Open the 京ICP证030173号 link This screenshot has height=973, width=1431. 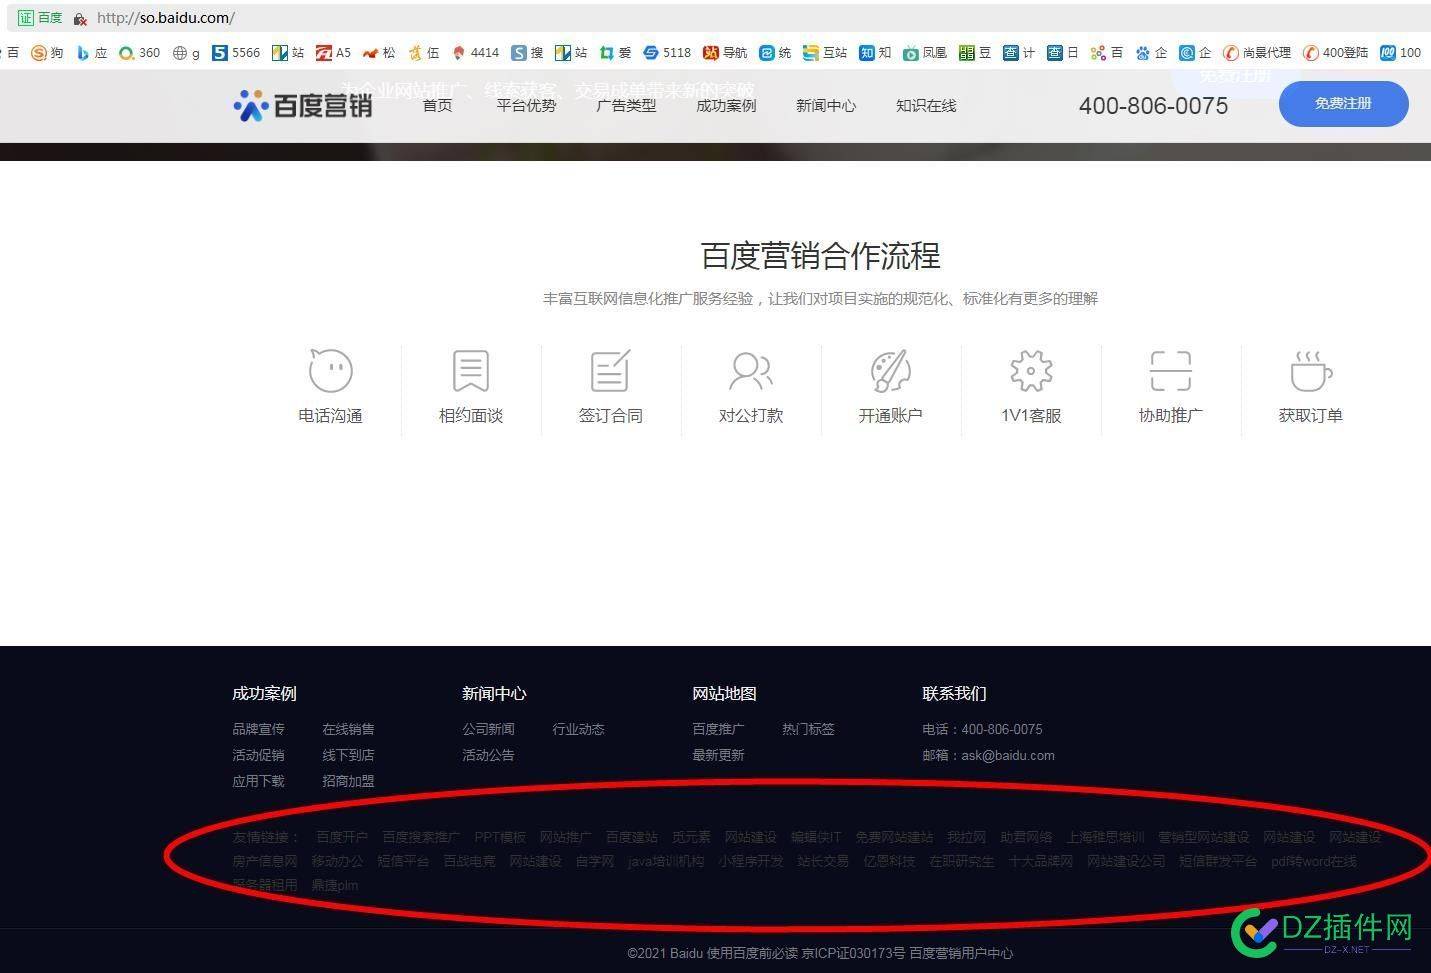853,953
